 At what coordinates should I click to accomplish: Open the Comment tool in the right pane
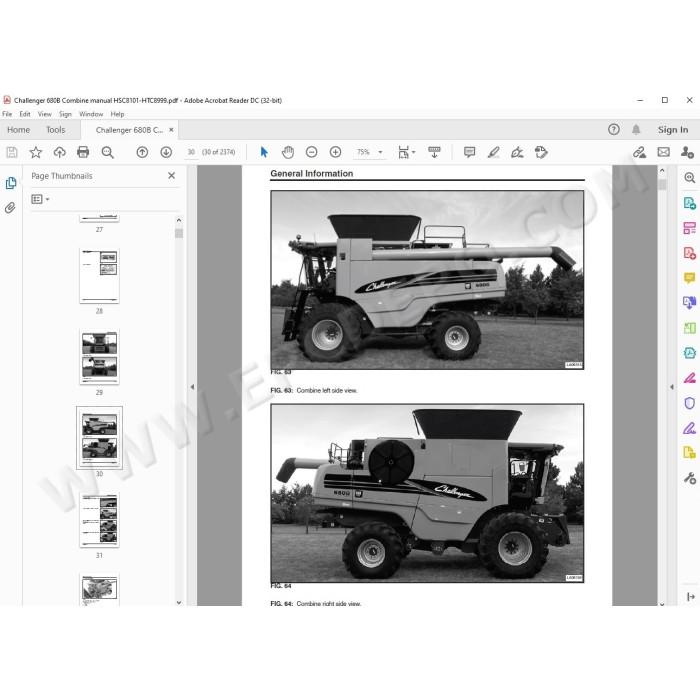pyautogui.click(x=689, y=278)
